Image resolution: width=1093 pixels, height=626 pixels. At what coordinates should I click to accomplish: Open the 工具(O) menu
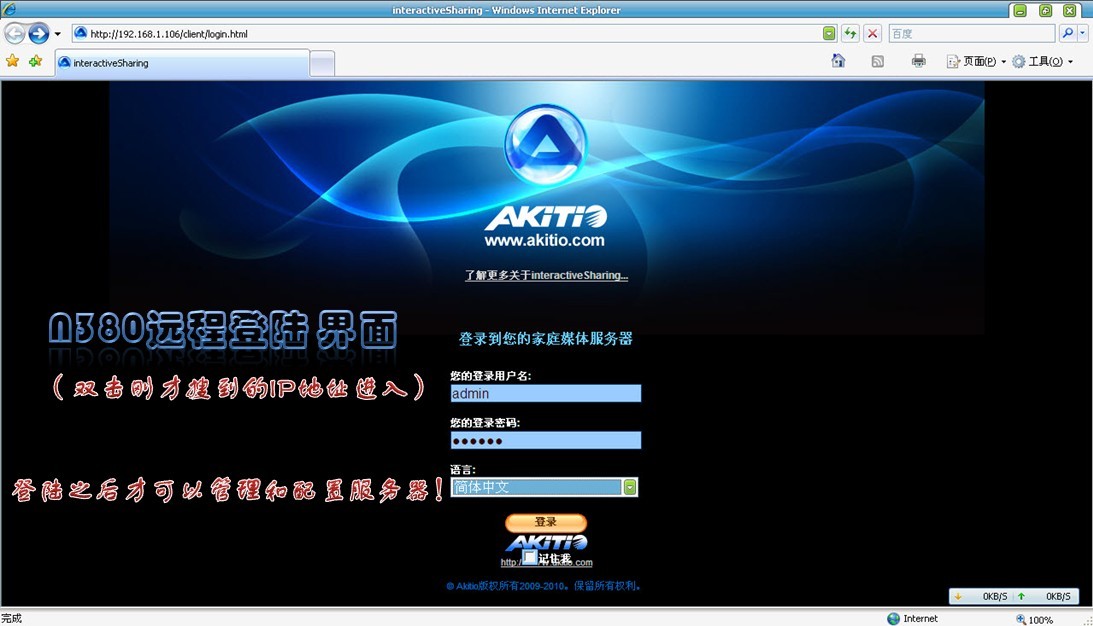point(1042,61)
